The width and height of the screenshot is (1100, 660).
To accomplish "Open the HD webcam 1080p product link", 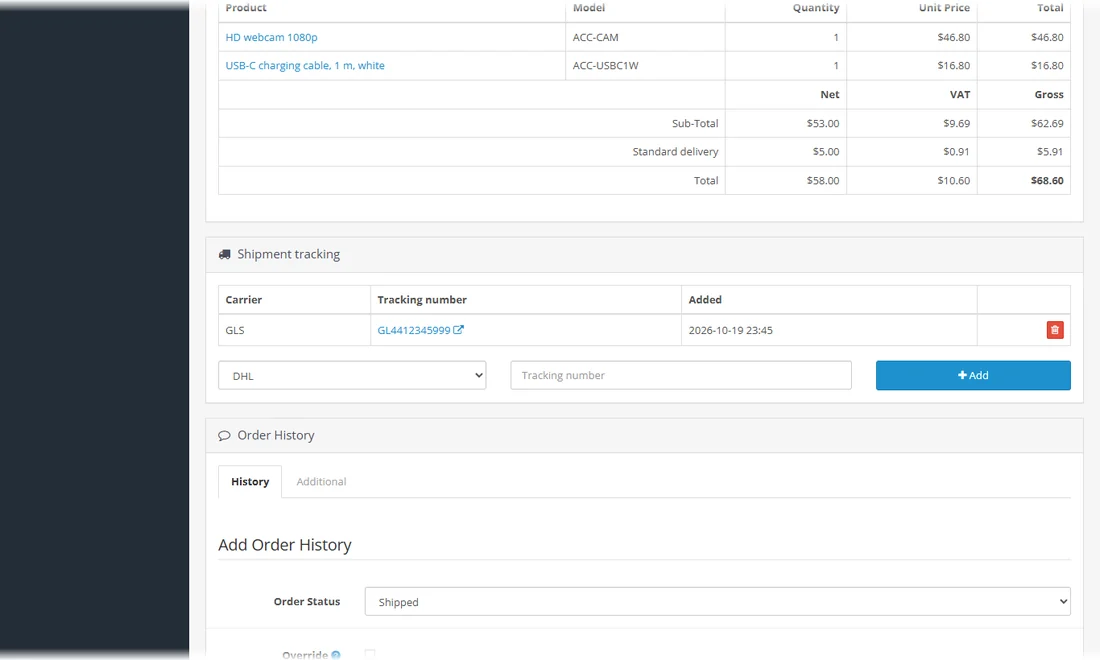I will point(271,37).
